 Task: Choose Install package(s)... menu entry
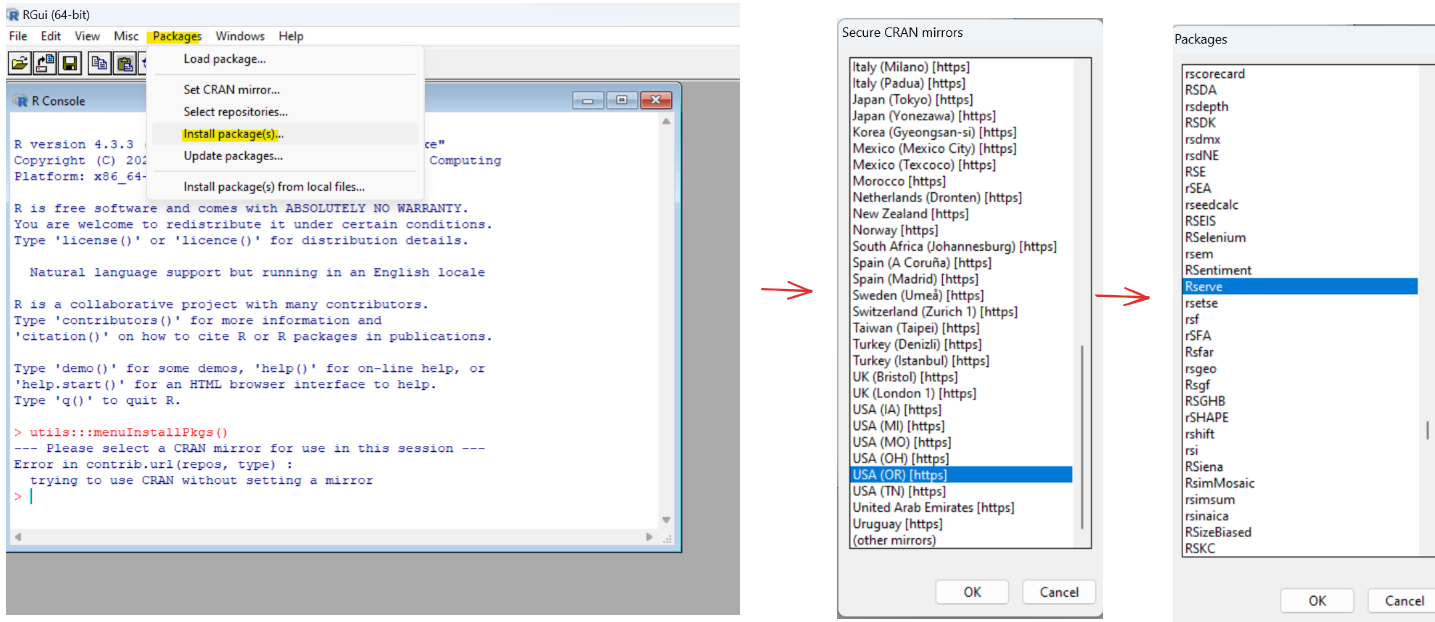[x=285, y=134]
